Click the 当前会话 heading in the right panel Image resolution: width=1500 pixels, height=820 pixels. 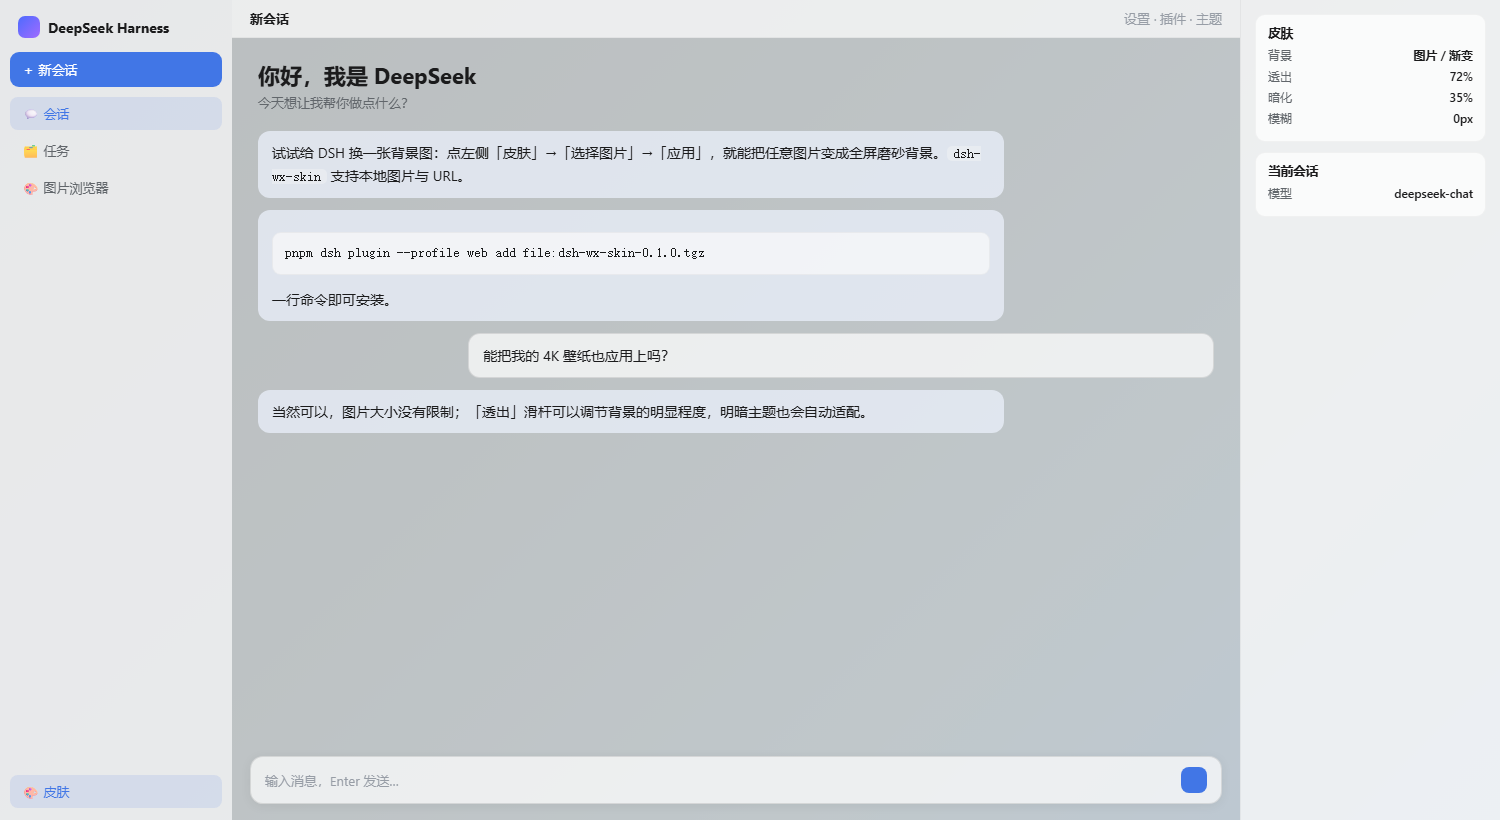(1293, 171)
